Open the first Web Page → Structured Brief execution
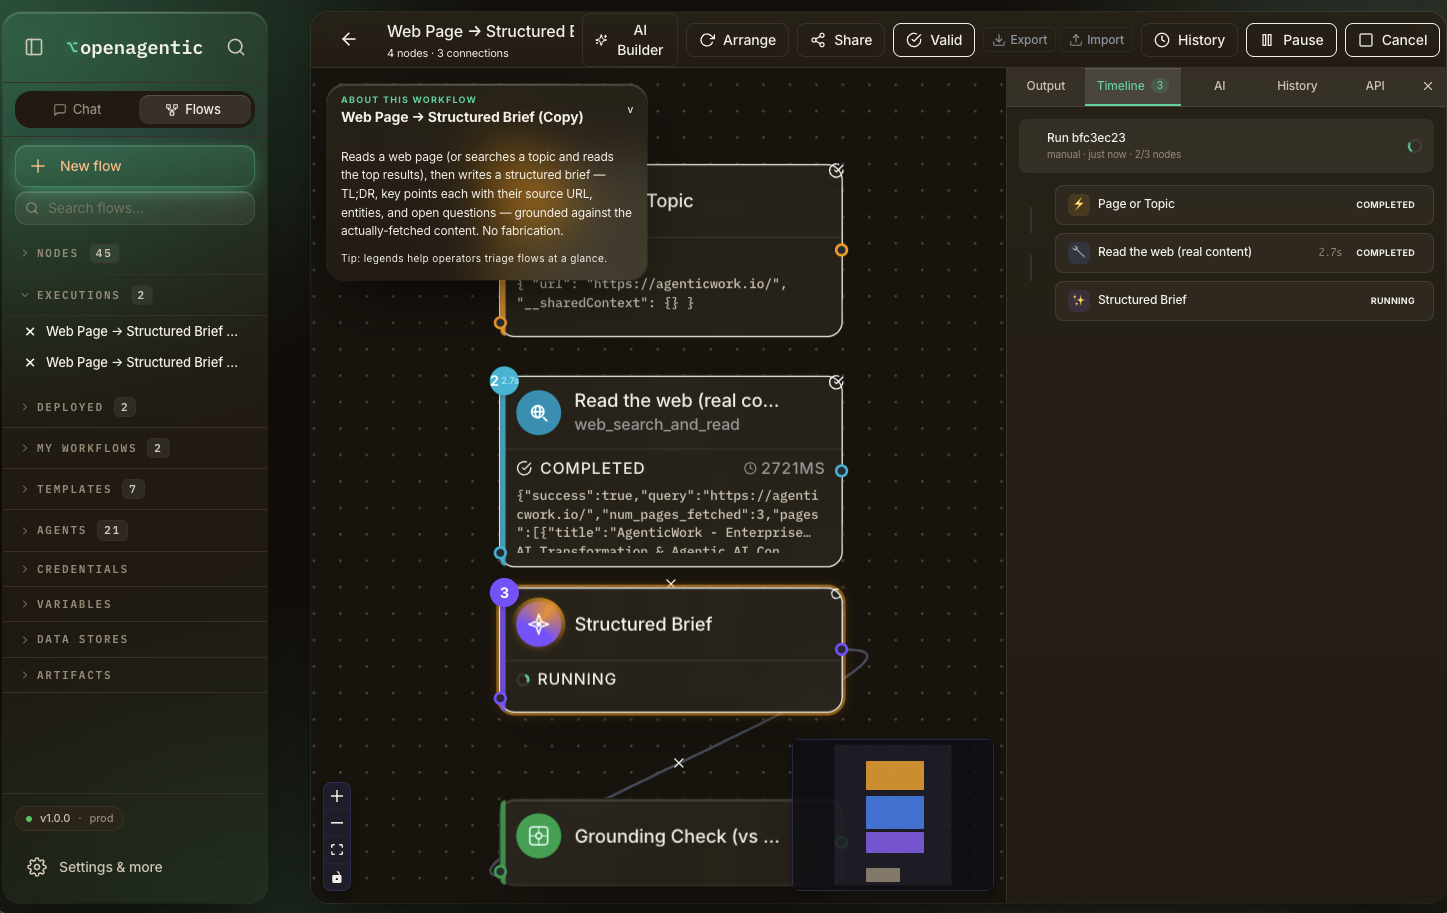This screenshot has width=1447, height=913. point(142,331)
